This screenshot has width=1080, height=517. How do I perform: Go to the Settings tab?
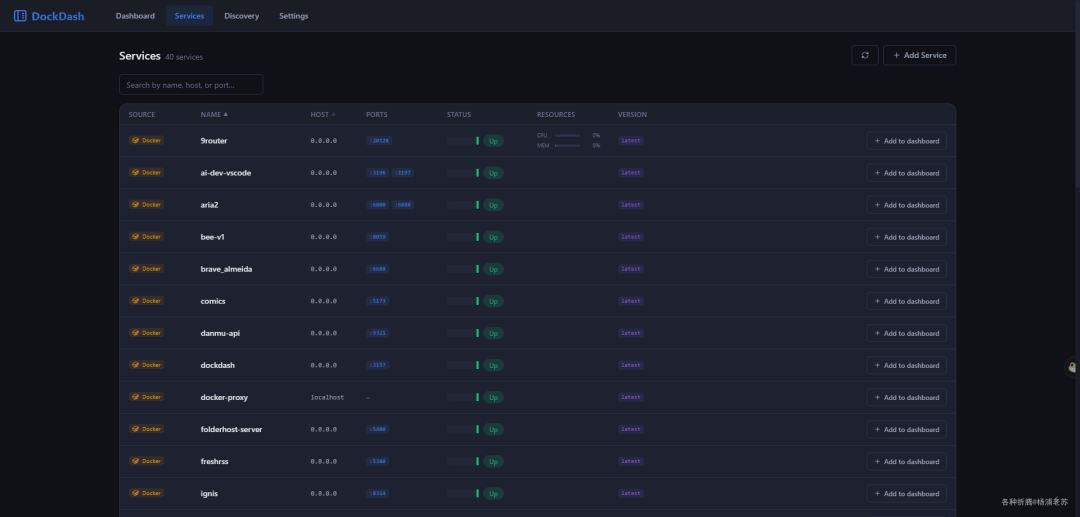click(294, 16)
